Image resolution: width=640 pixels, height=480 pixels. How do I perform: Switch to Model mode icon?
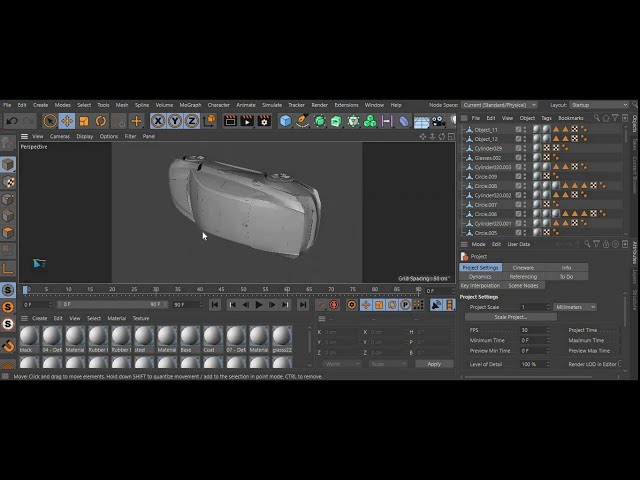(x=8, y=164)
